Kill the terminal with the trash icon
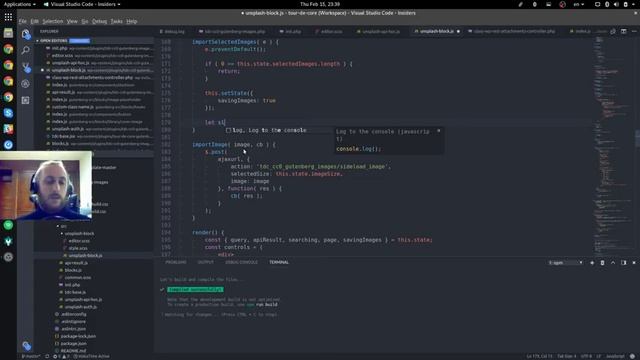Image resolution: width=640 pixels, height=360 pixels. (x=602, y=263)
